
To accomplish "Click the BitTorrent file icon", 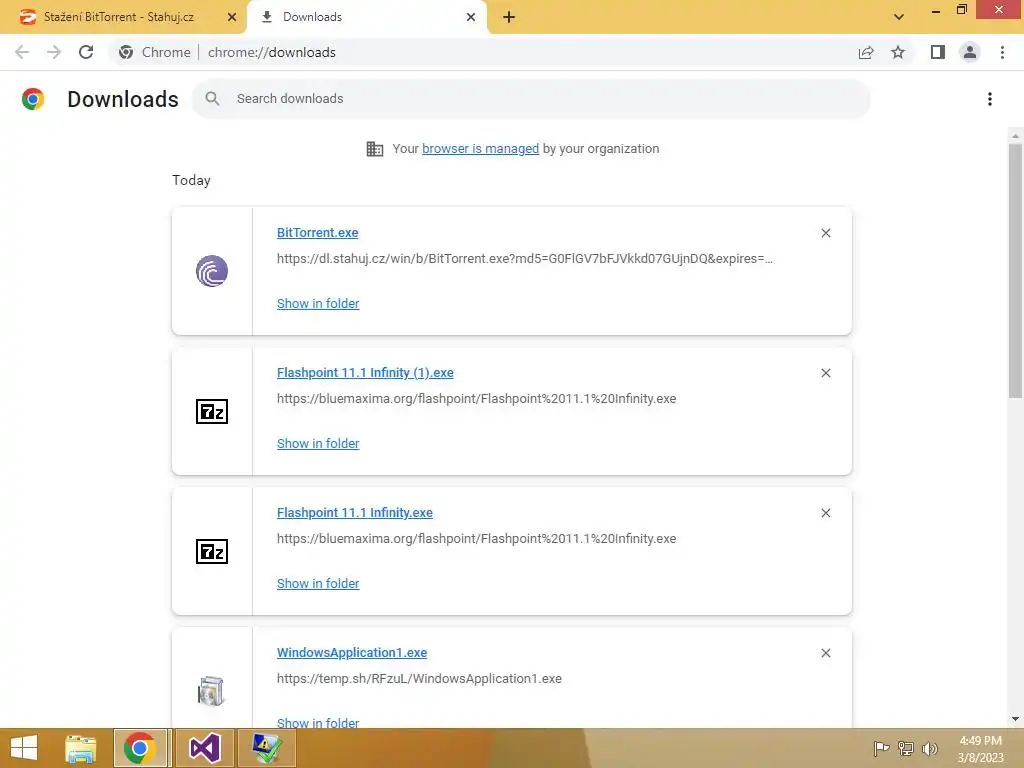I will pyautogui.click(x=212, y=271).
